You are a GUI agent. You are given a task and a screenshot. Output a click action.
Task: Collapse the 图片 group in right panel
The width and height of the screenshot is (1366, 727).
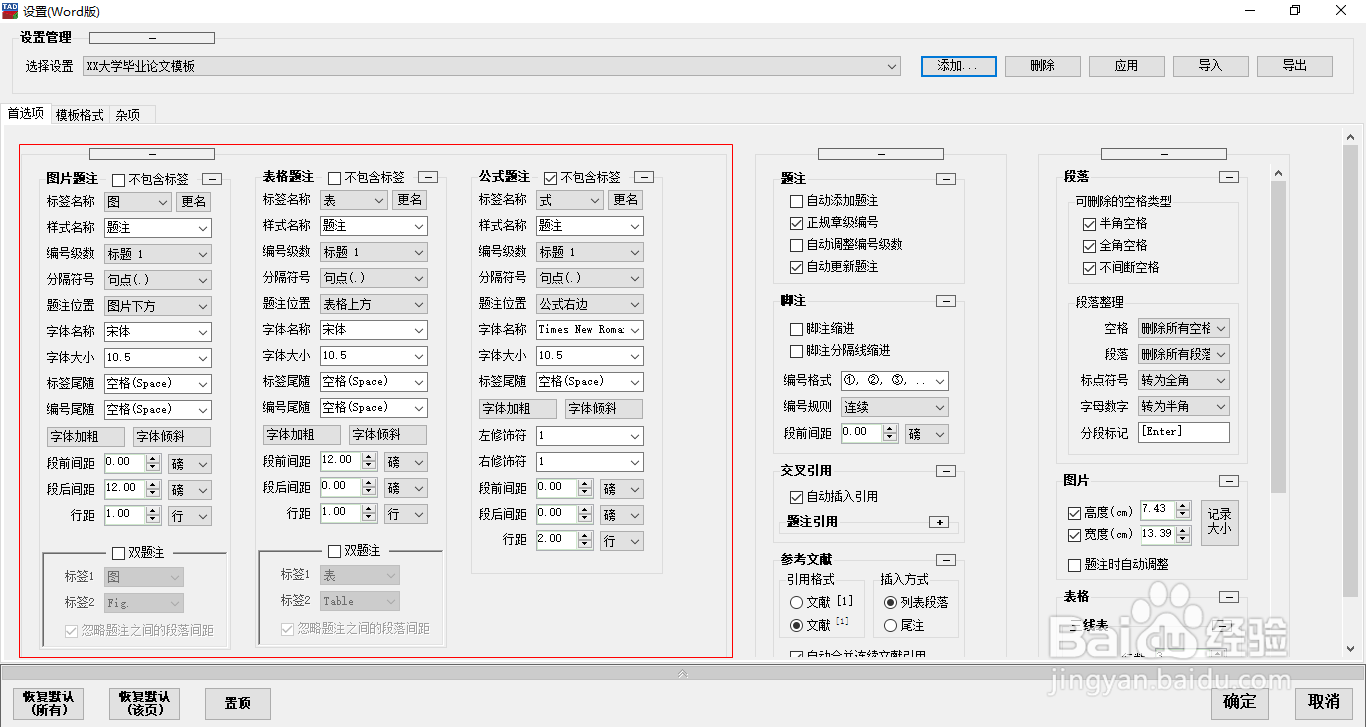click(1229, 481)
